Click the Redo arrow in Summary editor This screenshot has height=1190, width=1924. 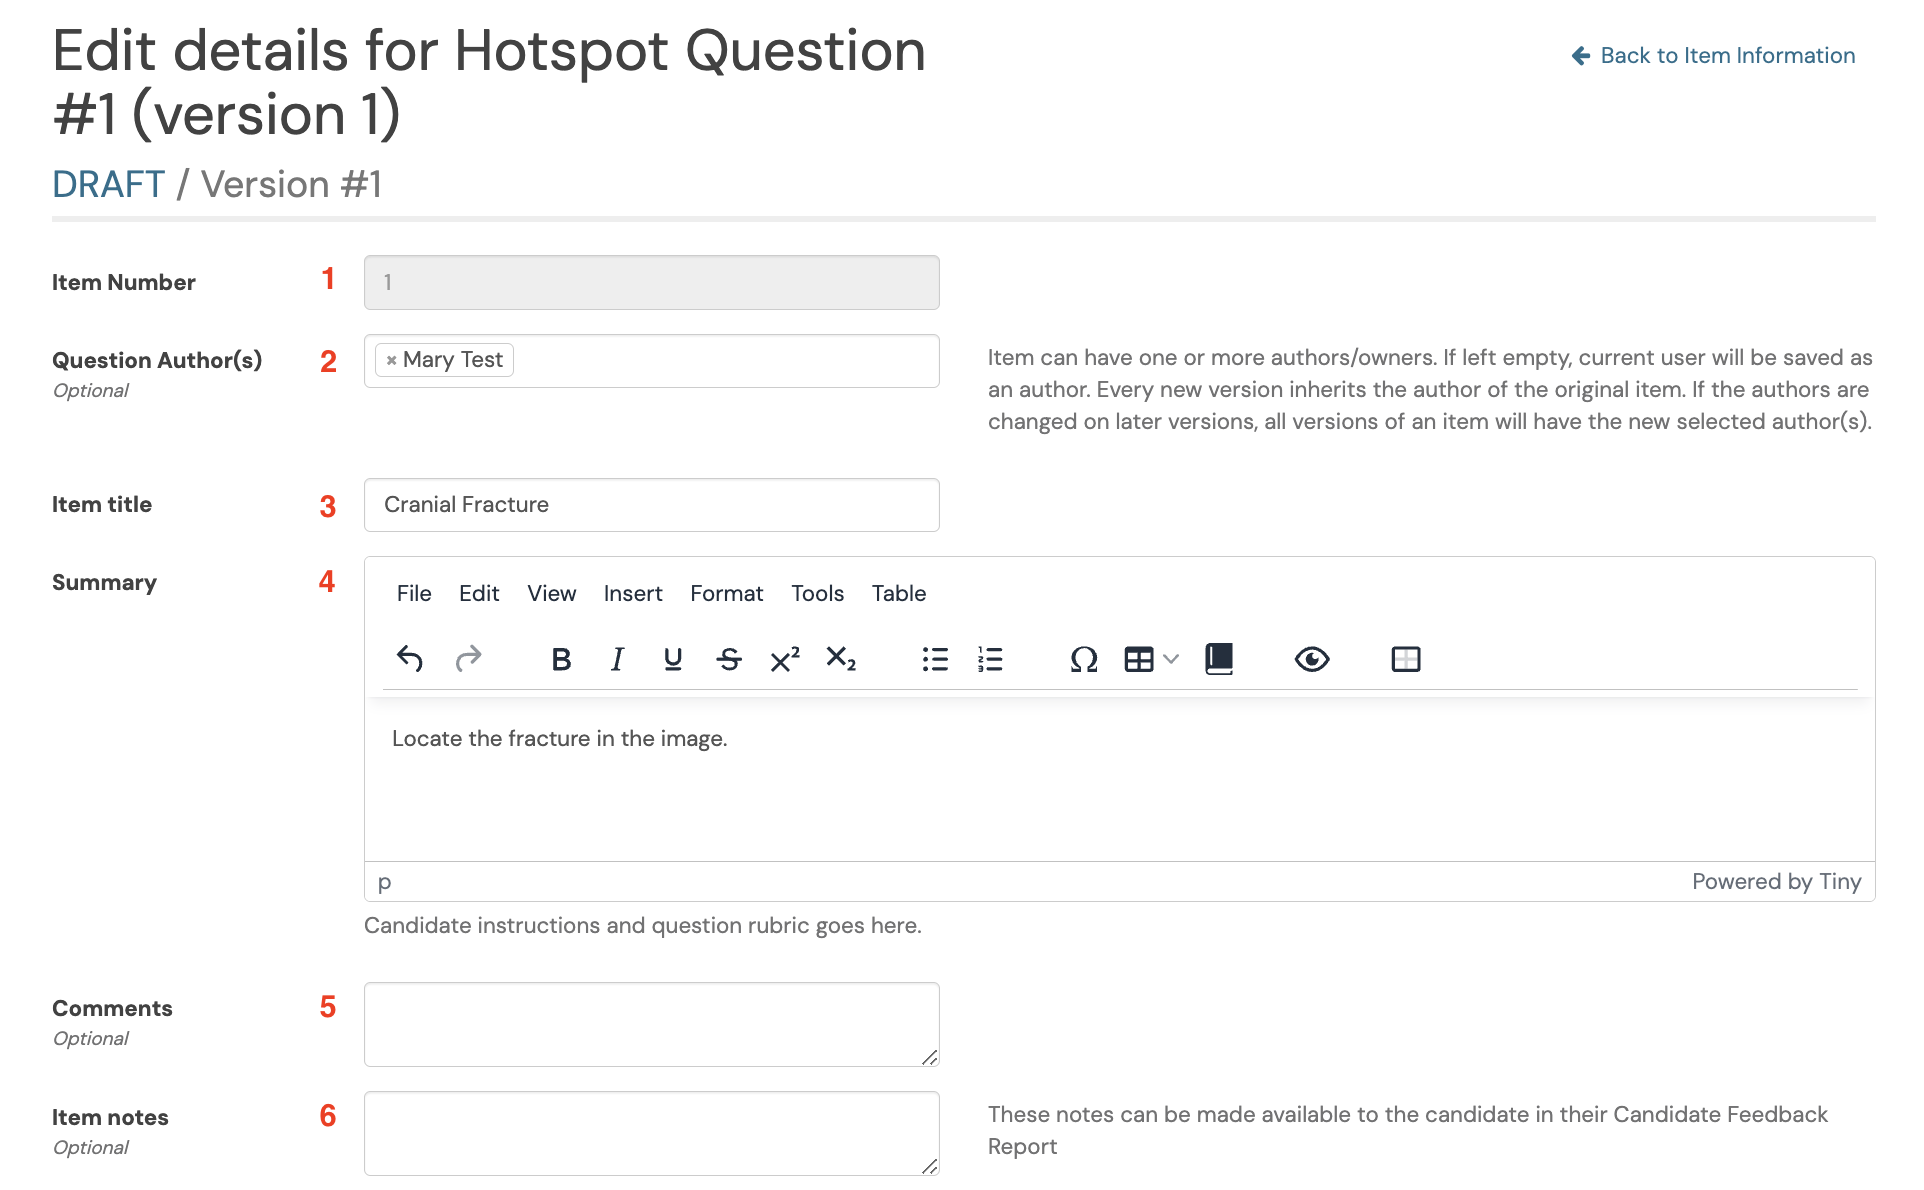(x=468, y=659)
